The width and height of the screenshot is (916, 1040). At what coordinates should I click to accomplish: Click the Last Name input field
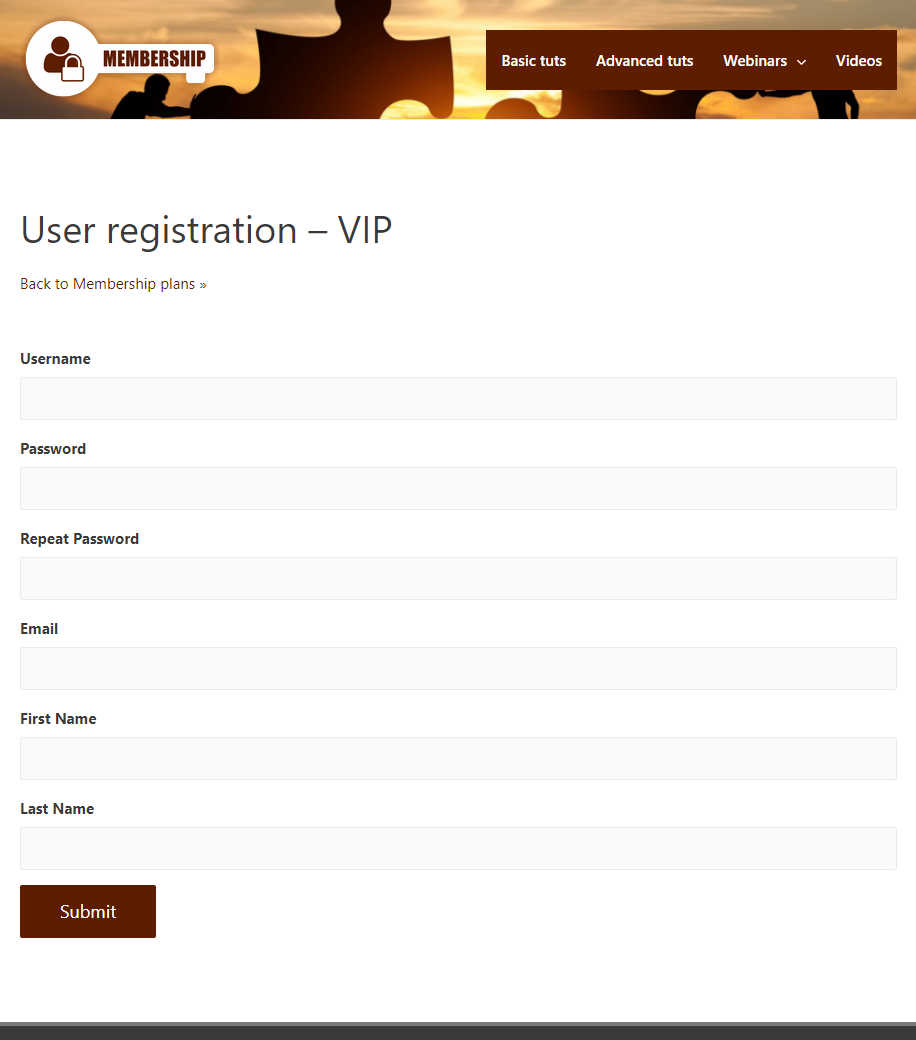click(x=458, y=848)
